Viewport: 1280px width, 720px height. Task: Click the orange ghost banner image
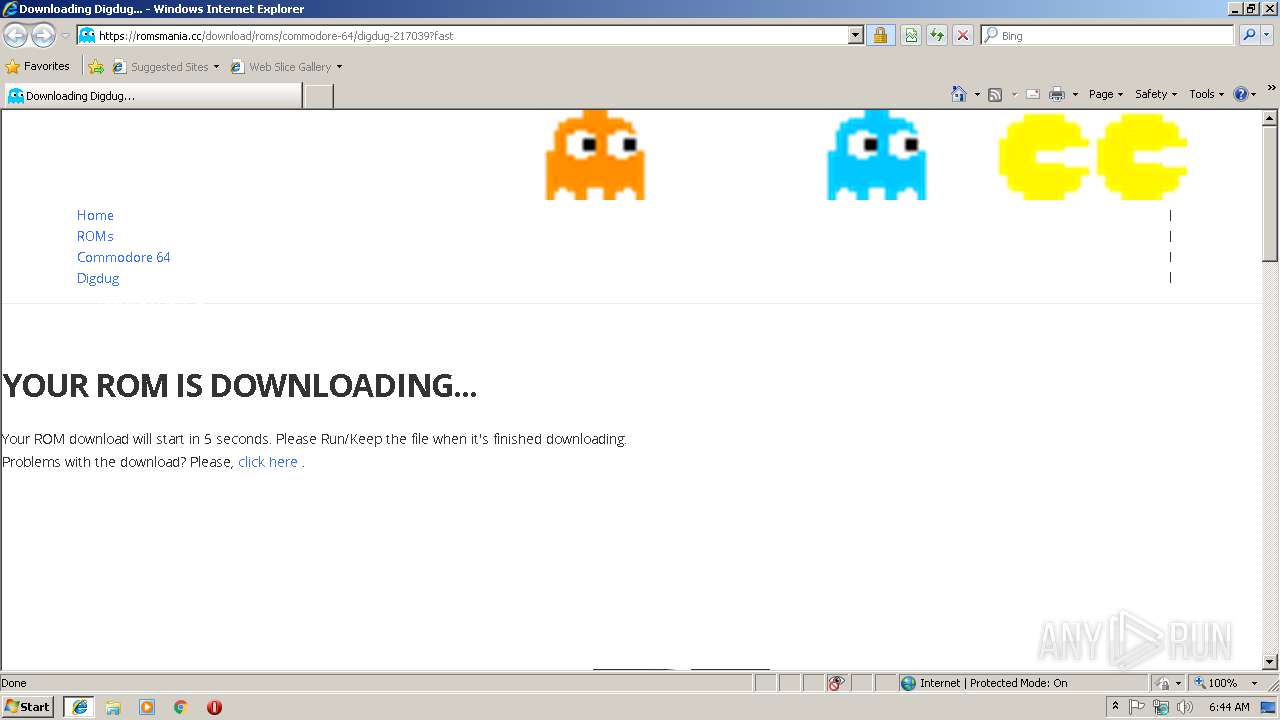point(595,155)
